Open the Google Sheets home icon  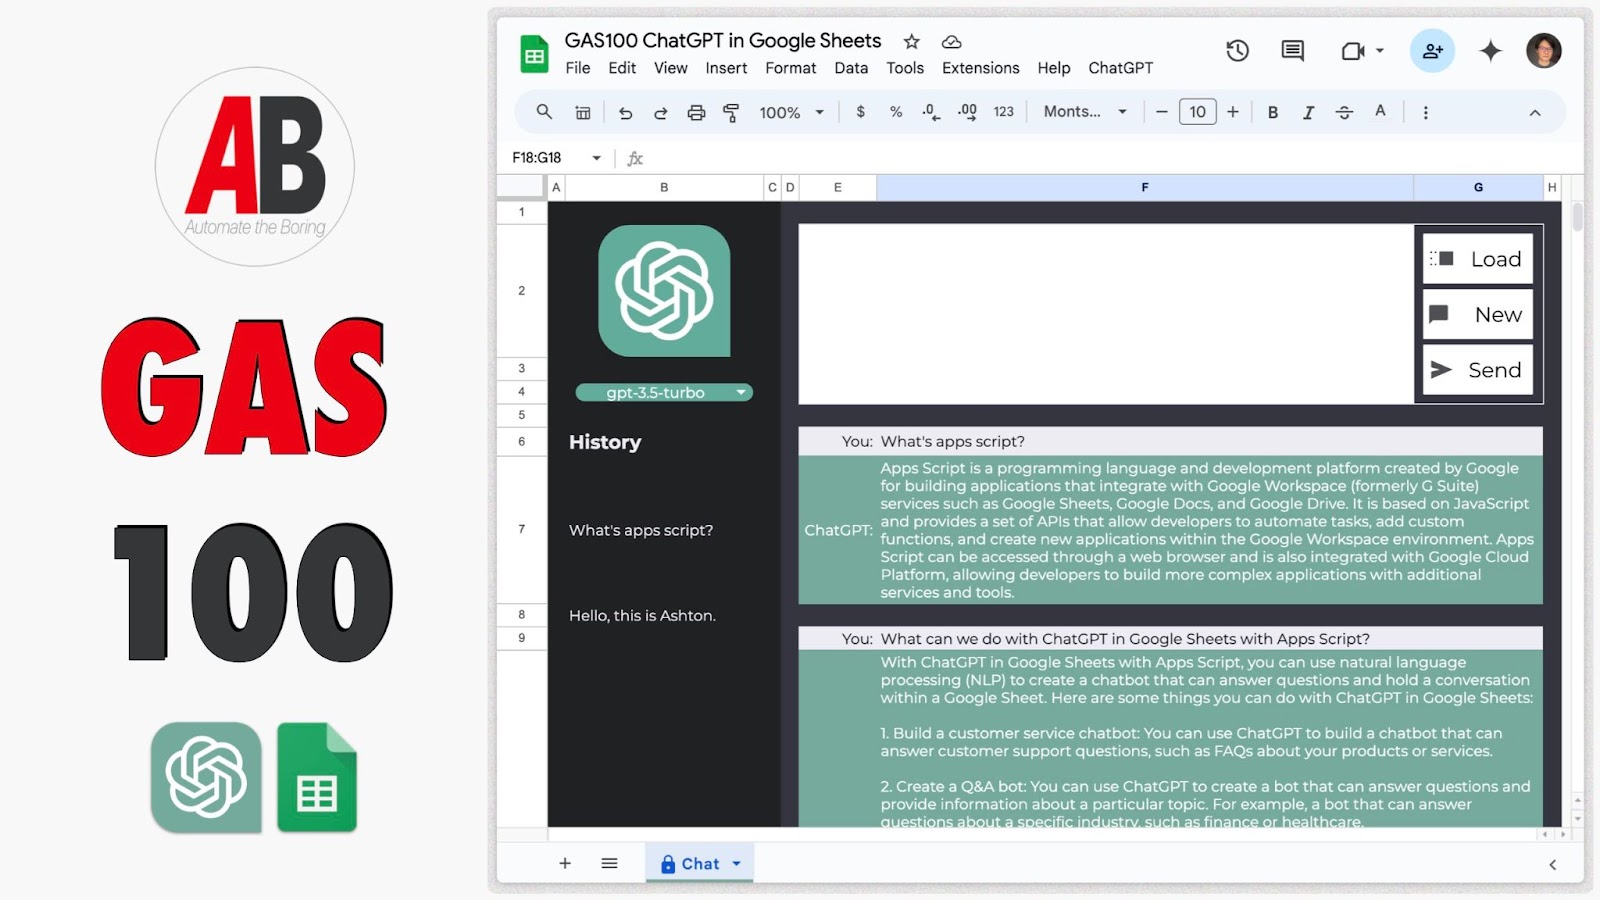coord(534,54)
